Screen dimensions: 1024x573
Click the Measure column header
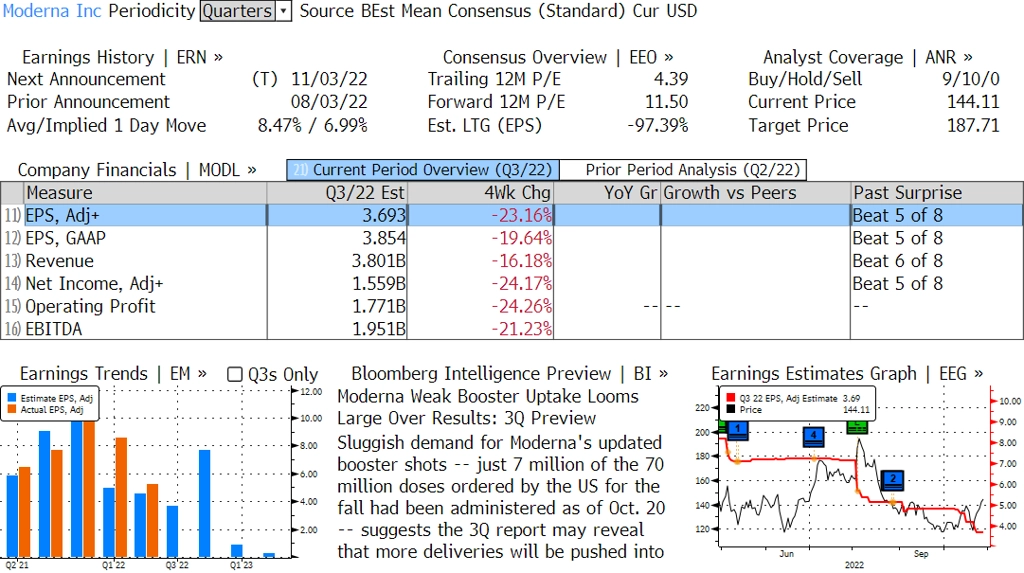[x=145, y=193]
